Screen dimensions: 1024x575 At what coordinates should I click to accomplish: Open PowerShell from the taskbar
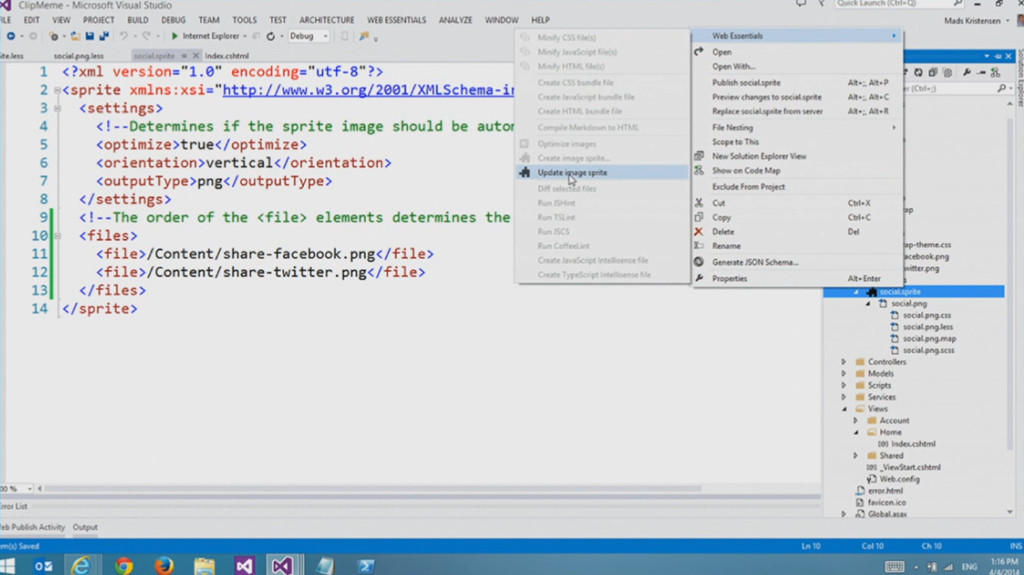(366, 566)
